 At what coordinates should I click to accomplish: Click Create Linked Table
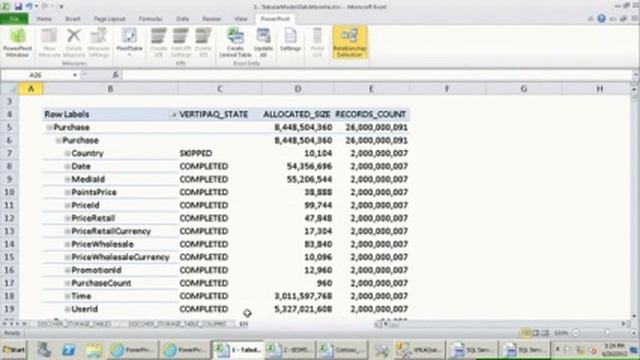click(x=235, y=42)
